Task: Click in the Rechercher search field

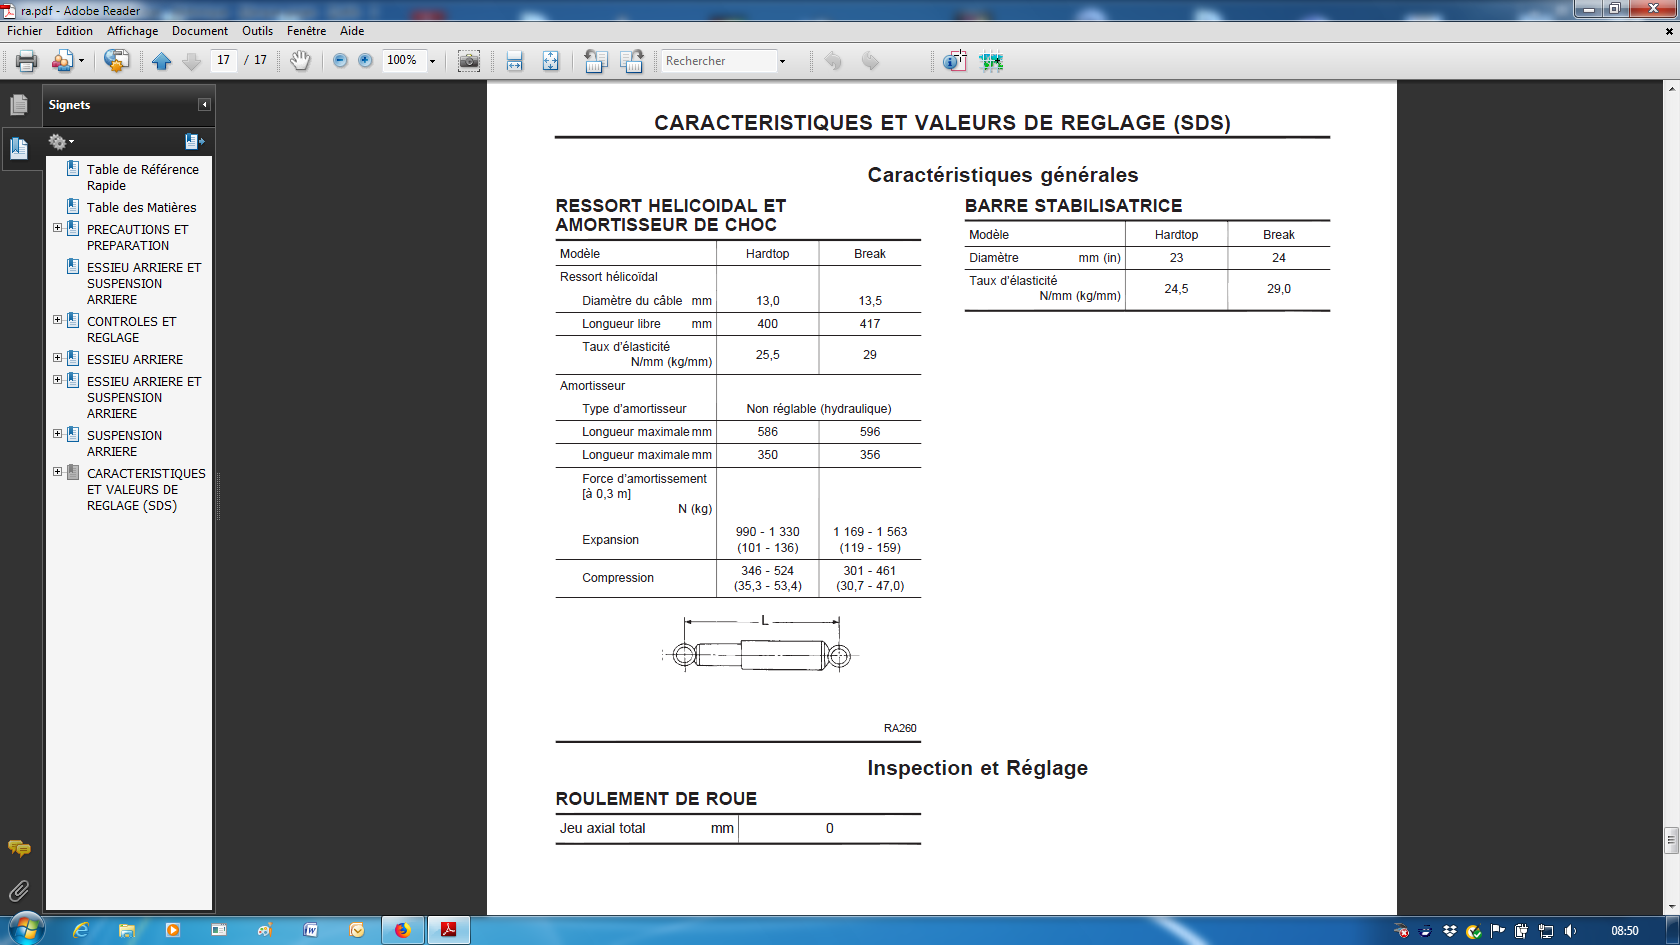Action: 719,61
